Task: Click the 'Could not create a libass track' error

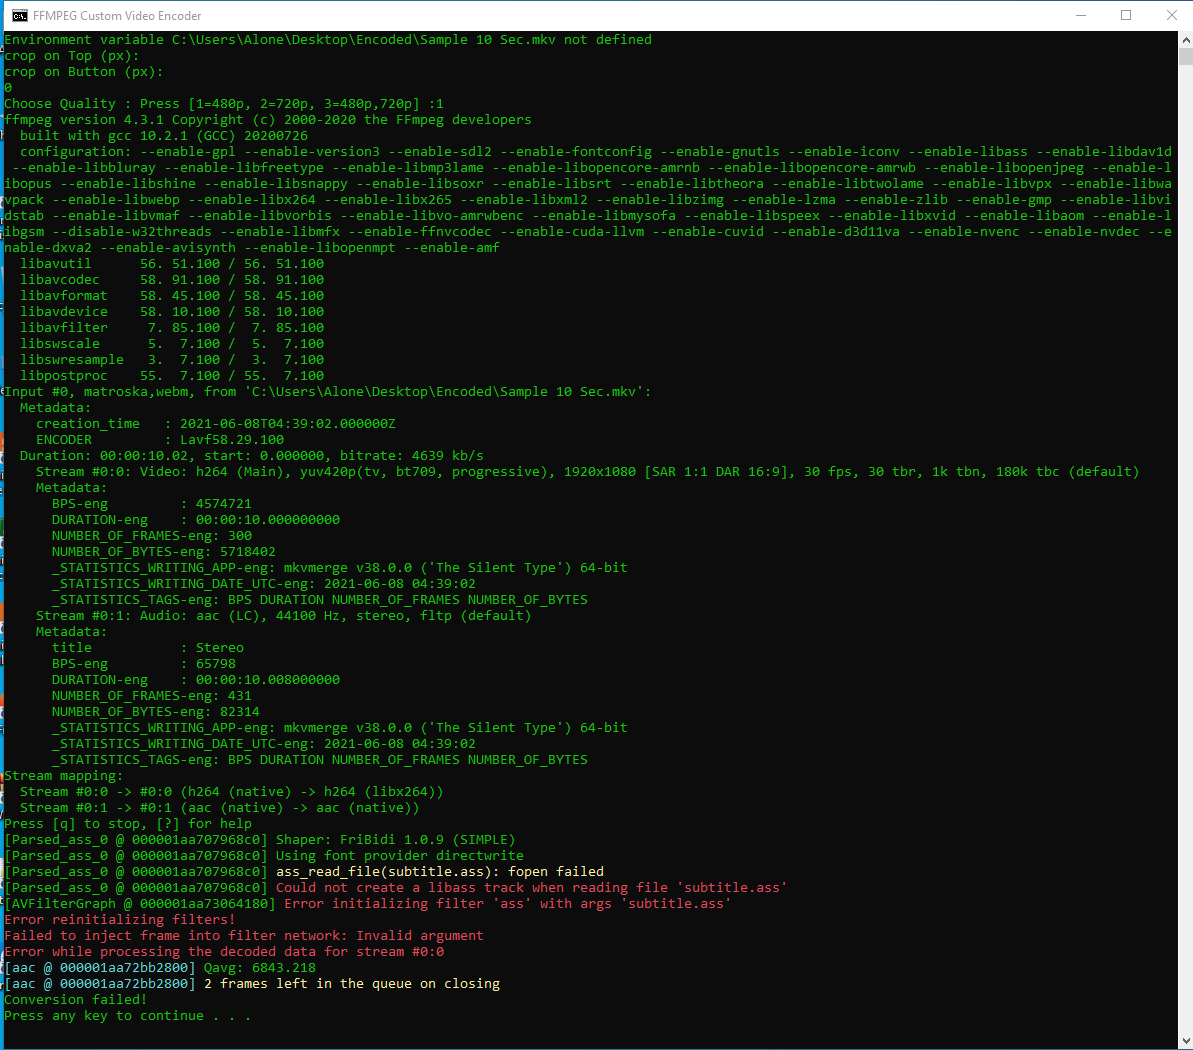Action: click(x=396, y=887)
